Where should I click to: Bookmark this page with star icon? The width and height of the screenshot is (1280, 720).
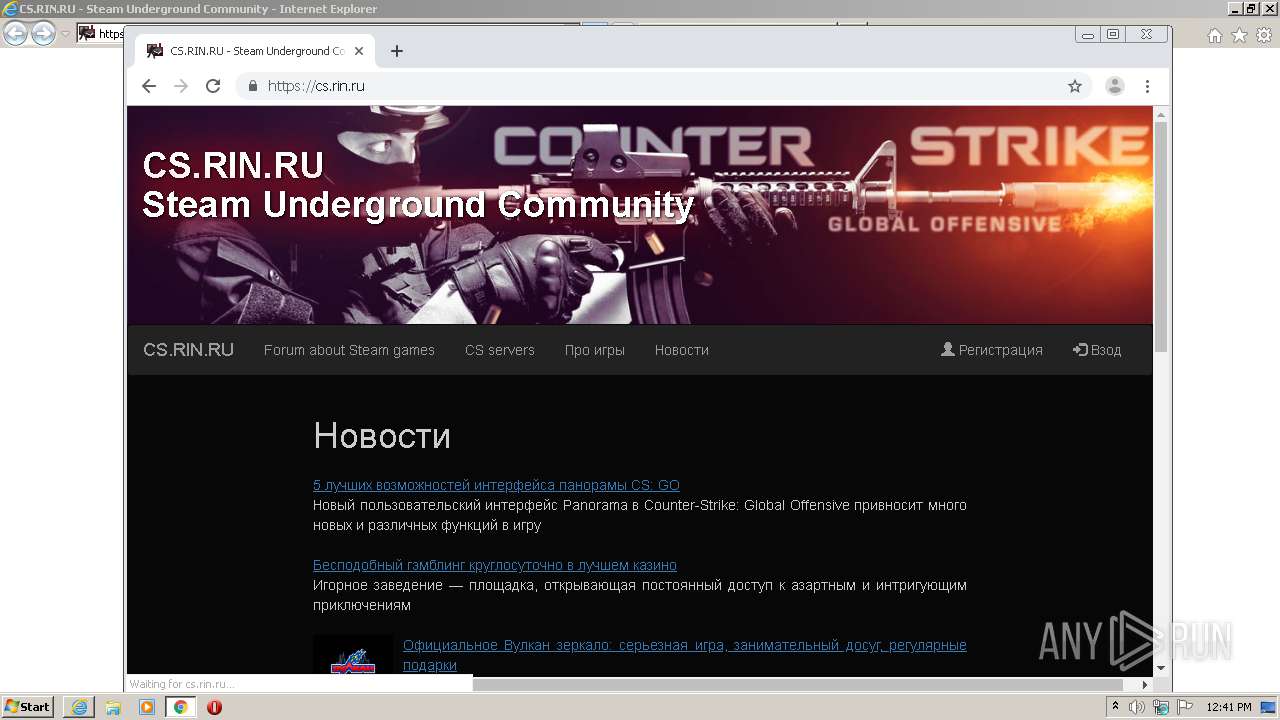(x=1075, y=86)
